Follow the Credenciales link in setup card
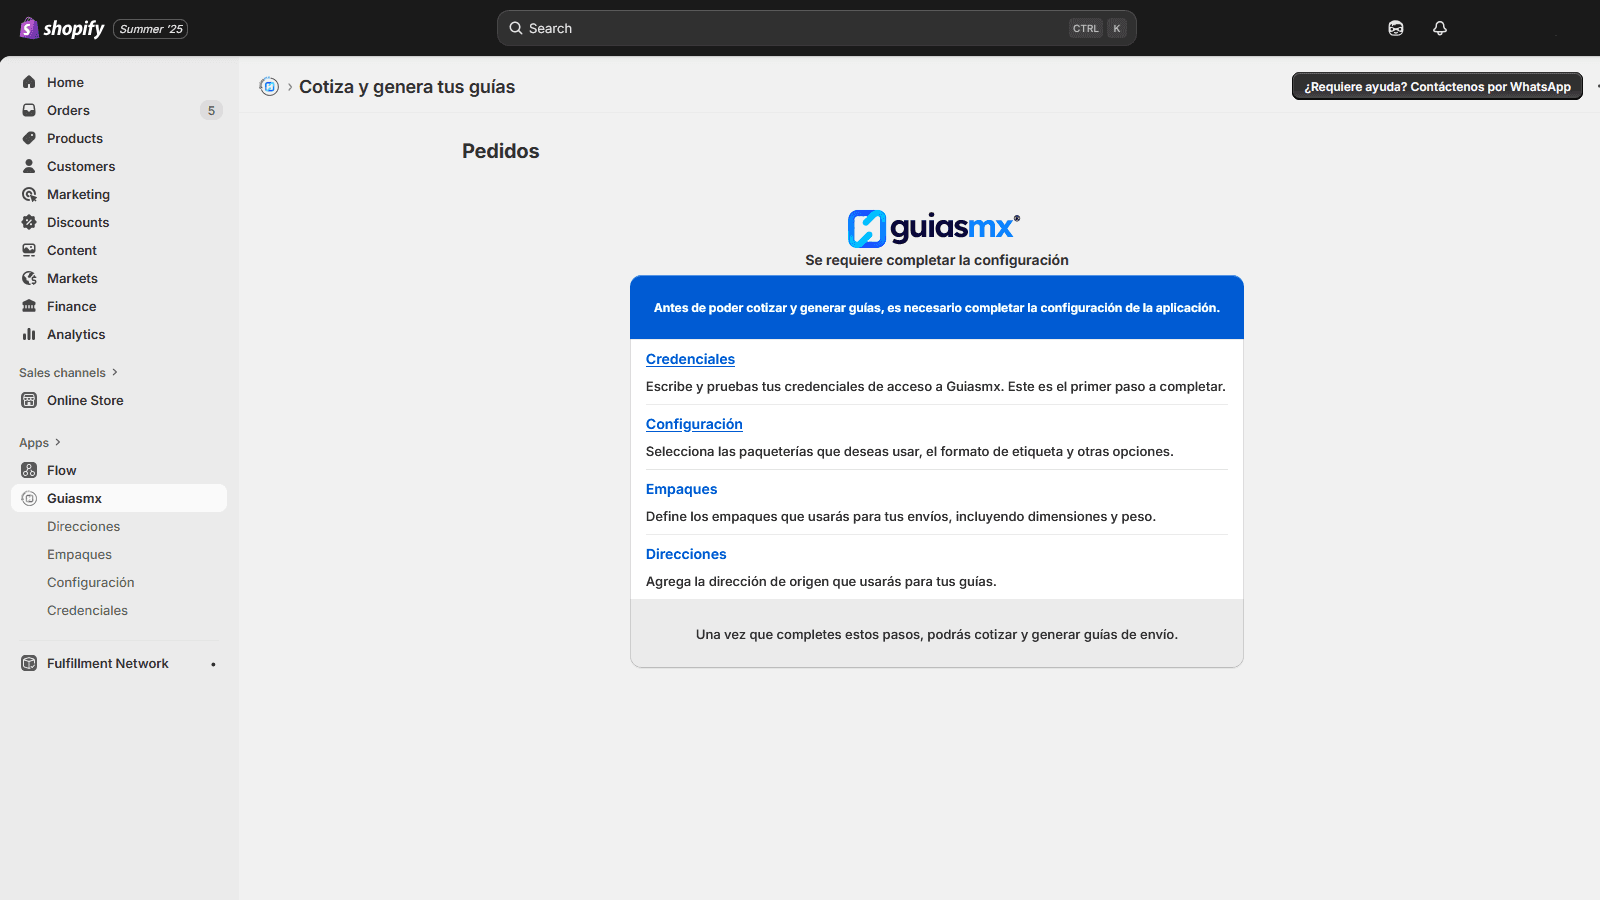 pos(690,359)
